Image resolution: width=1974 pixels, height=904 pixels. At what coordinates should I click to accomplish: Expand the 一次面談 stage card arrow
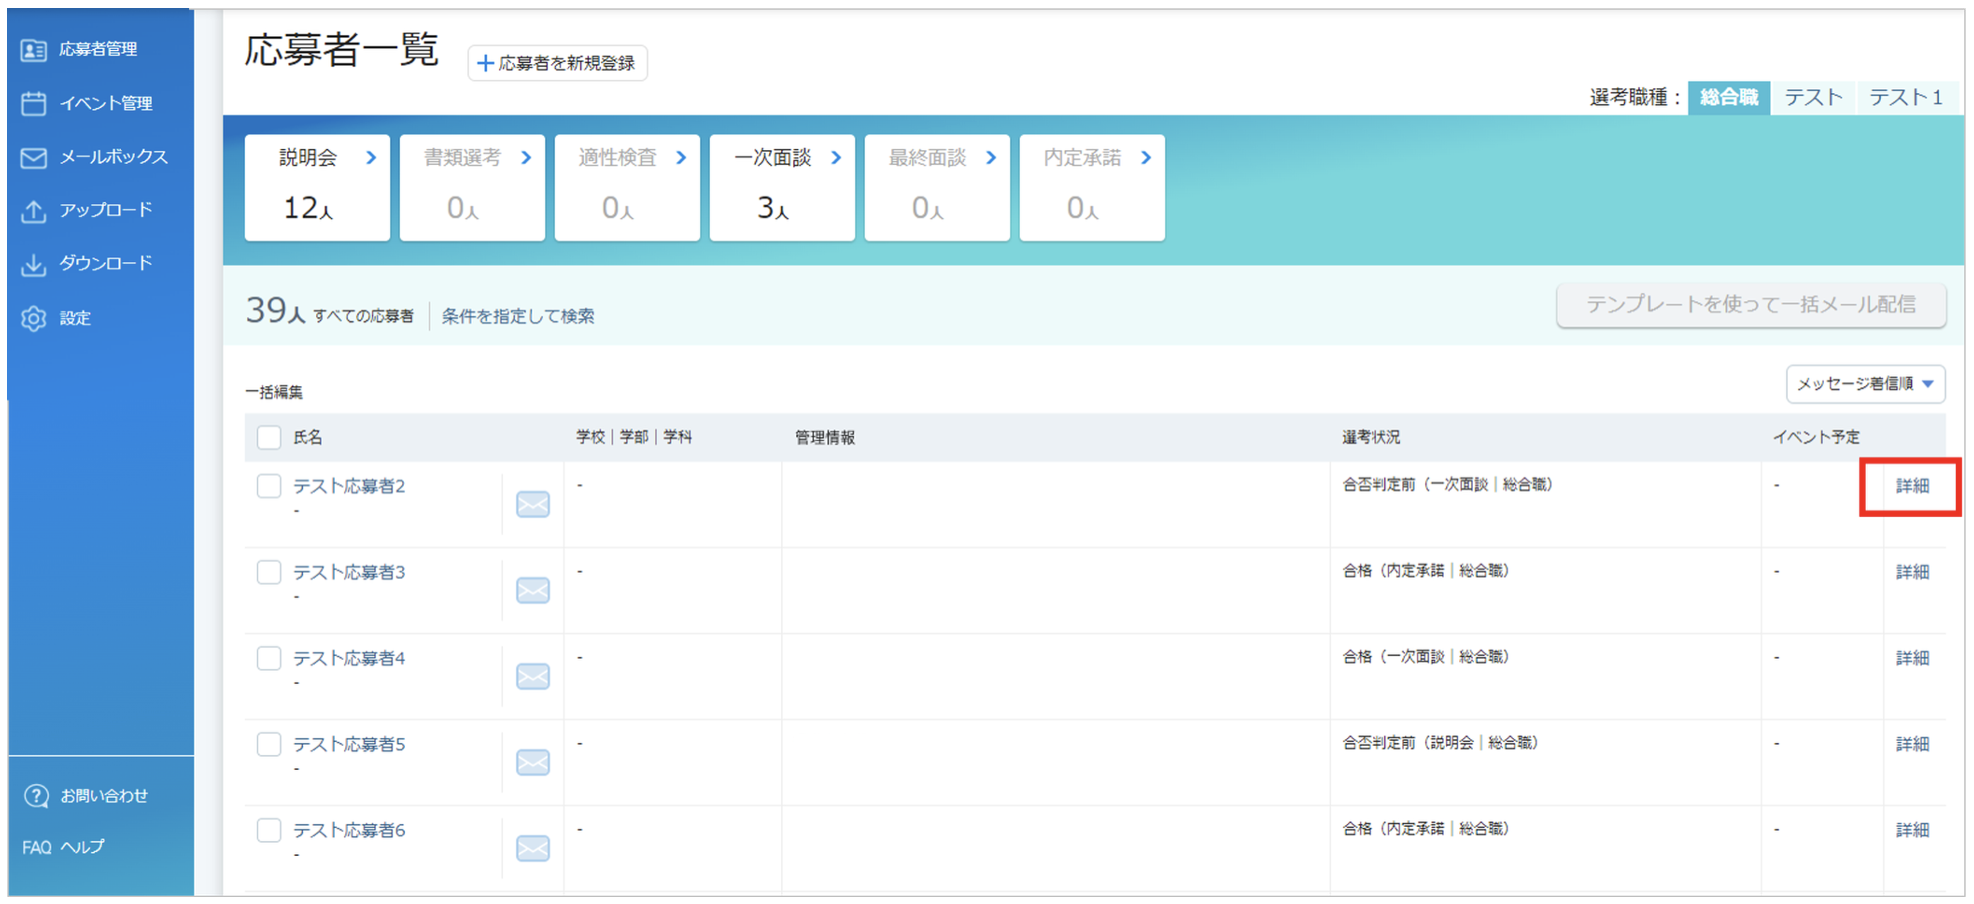836,158
